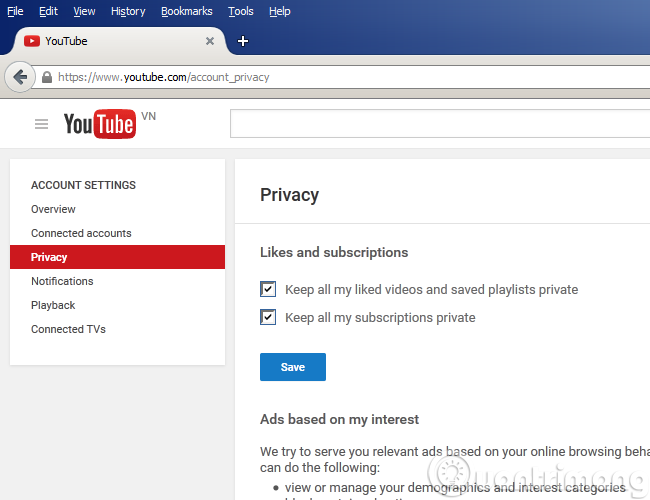
Task: Open the History menu
Action: (x=128, y=11)
